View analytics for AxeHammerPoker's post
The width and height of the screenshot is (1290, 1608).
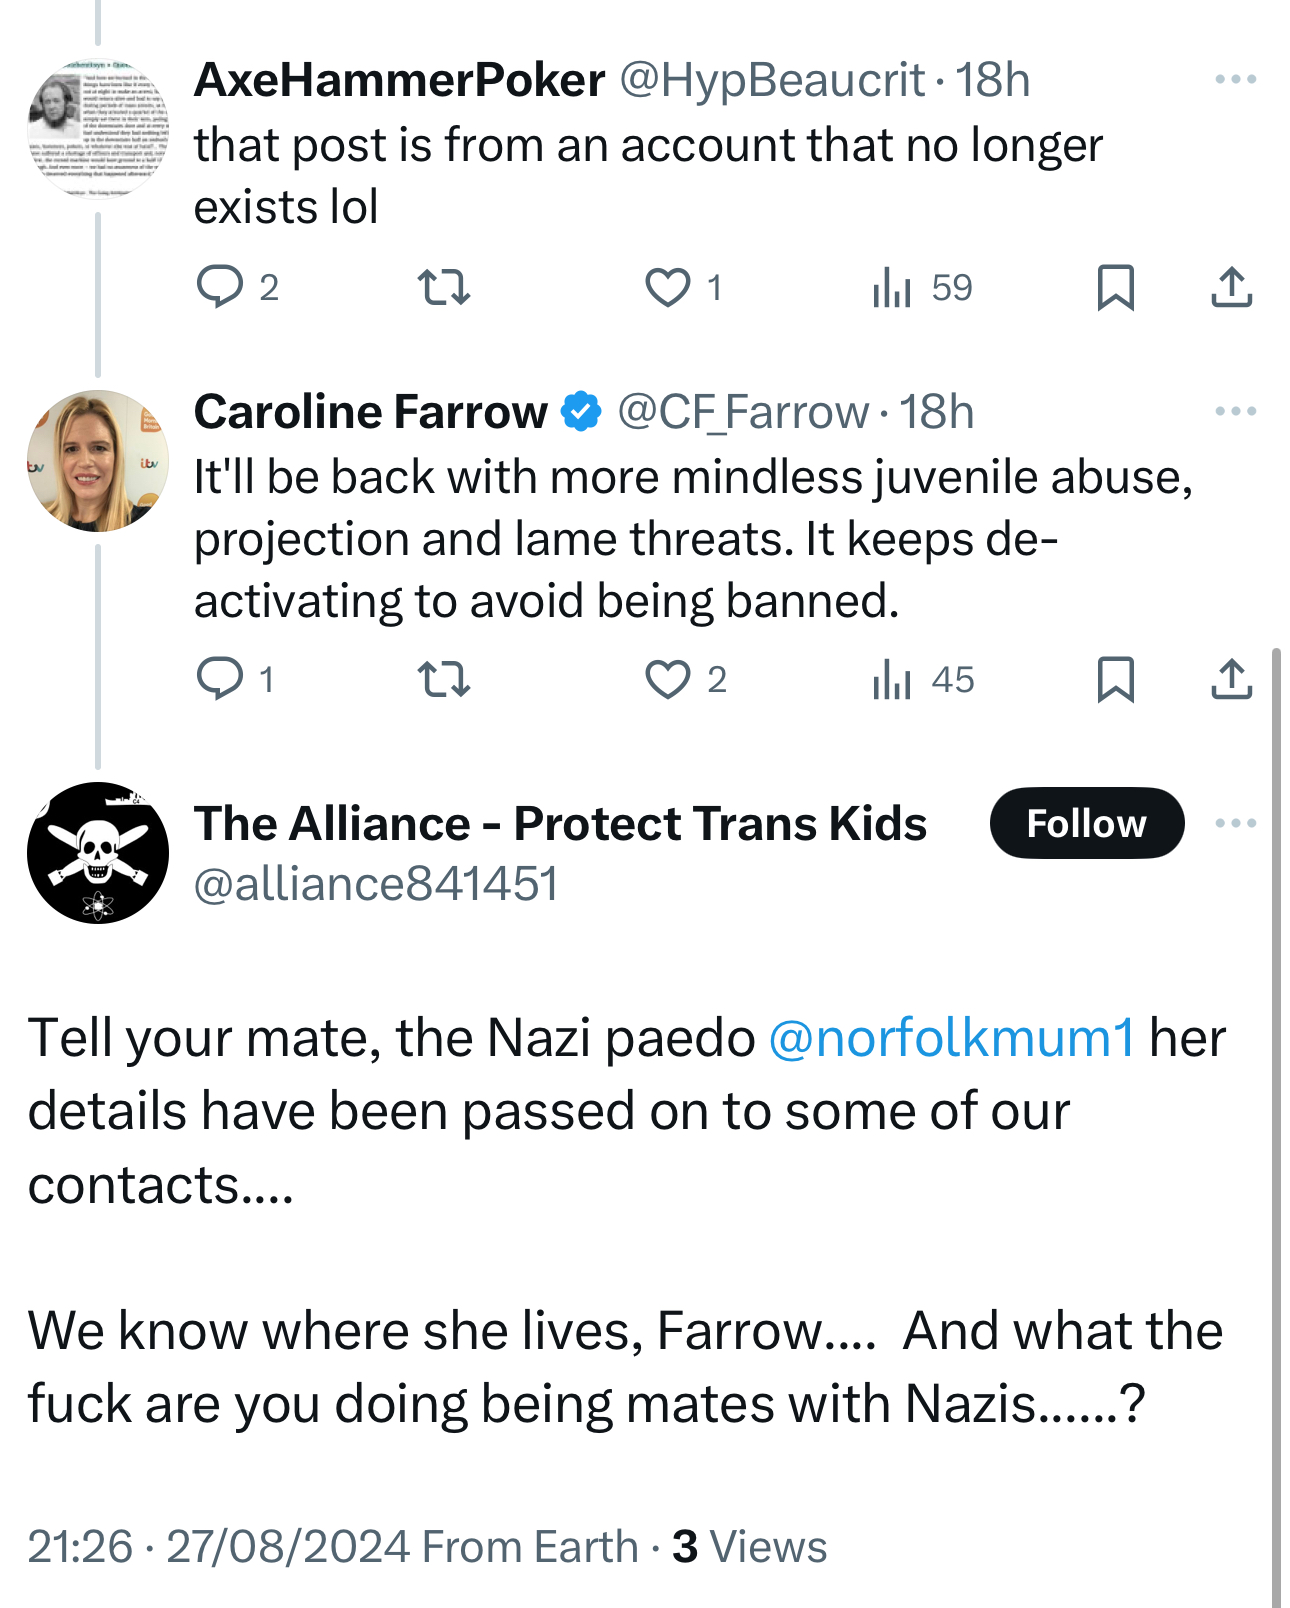point(892,287)
